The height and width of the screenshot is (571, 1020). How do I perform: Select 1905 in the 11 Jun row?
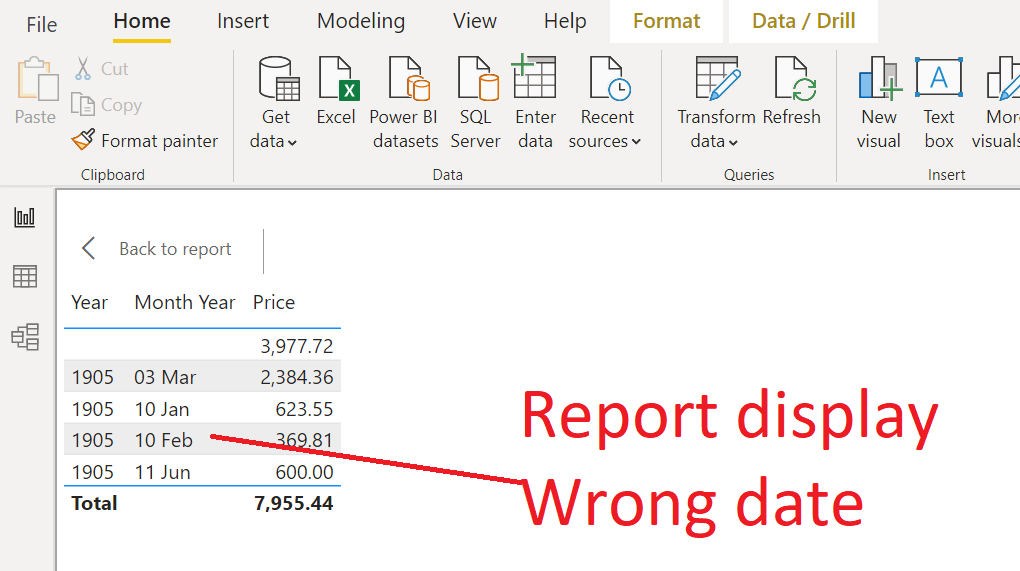click(x=92, y=472)
